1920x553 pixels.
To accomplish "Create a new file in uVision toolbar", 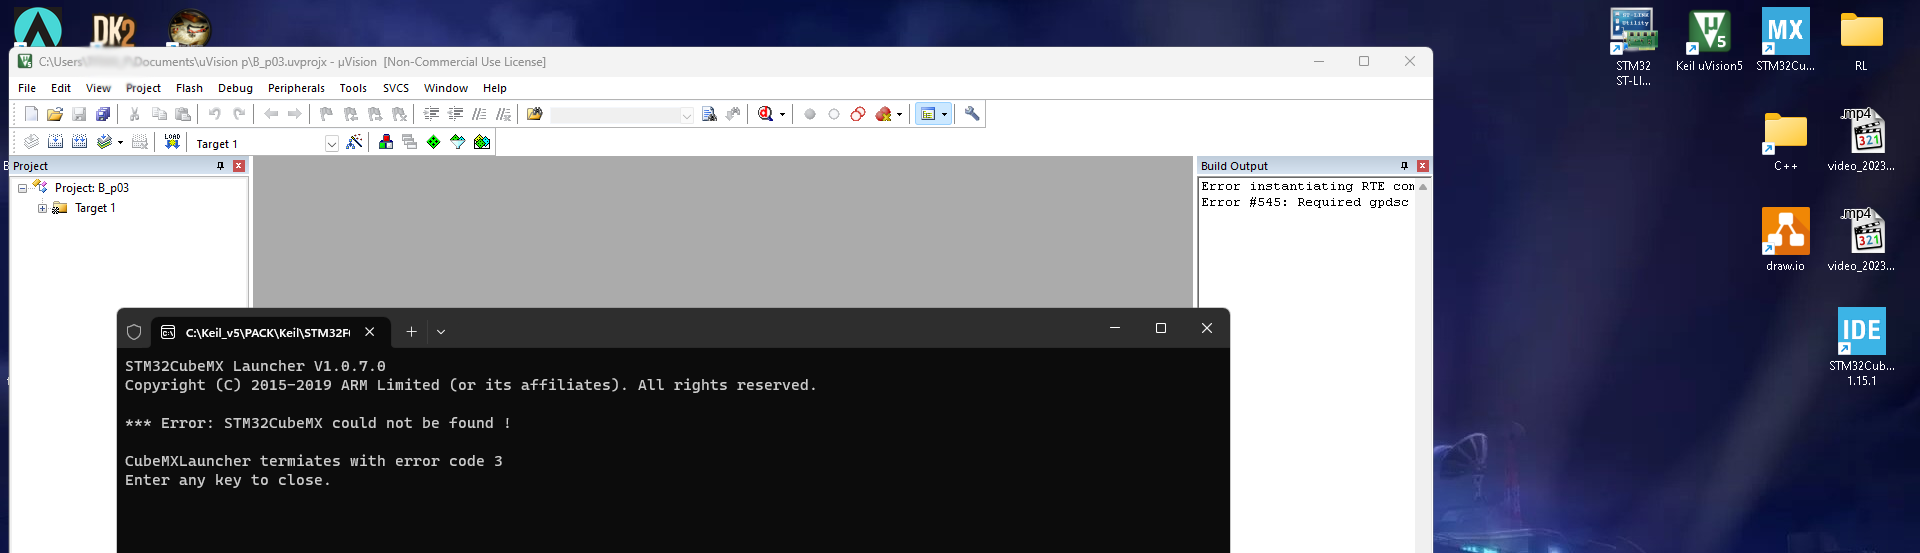I will click(31, 114).
